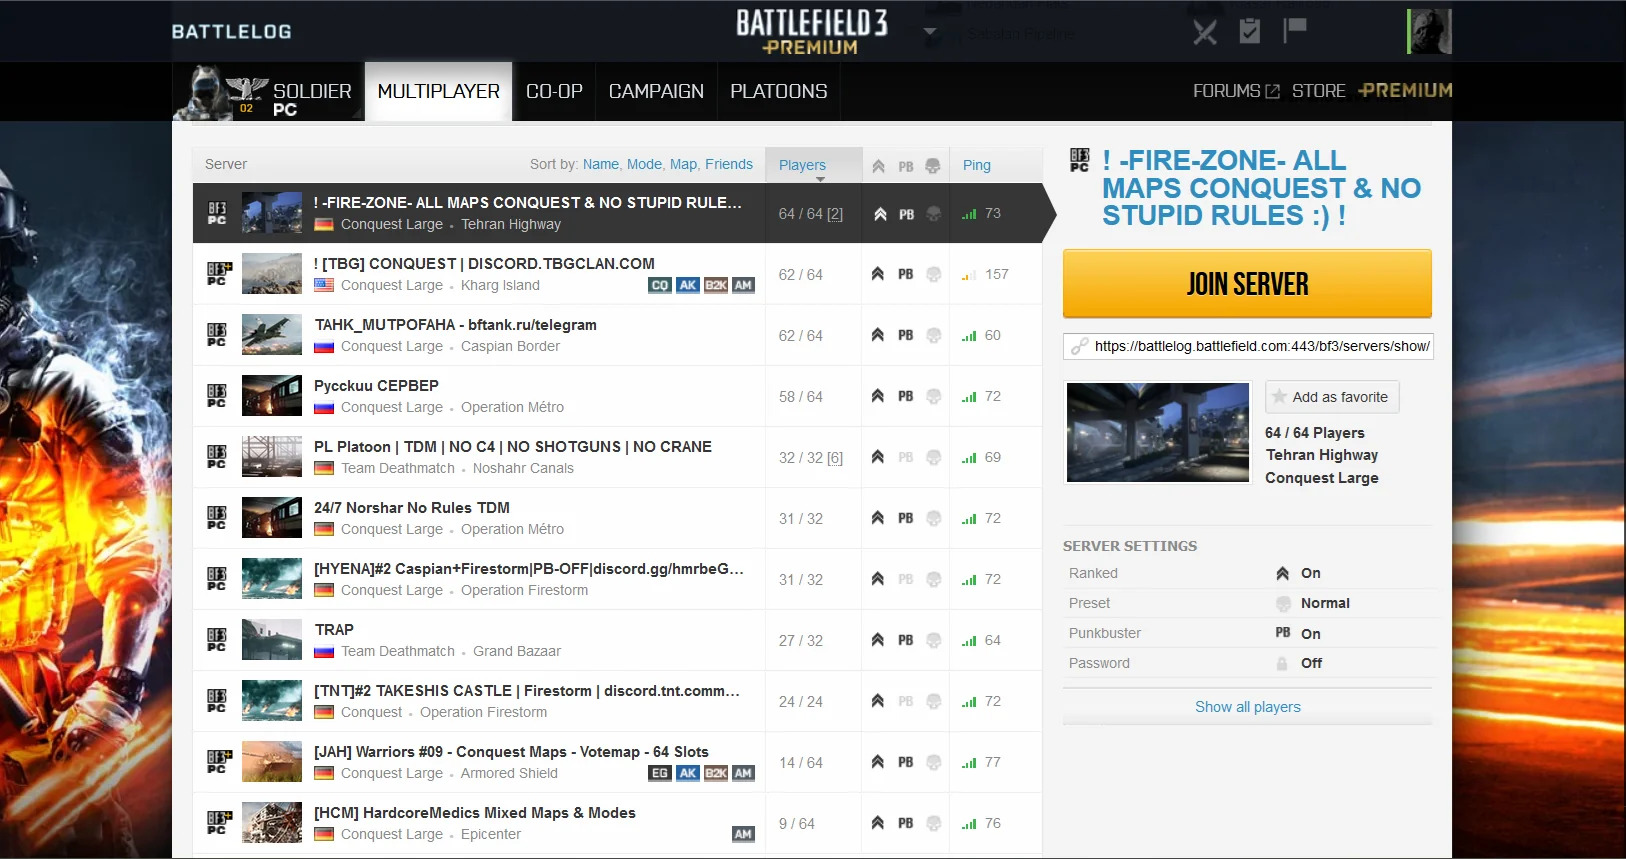
Task: Select the 24/7 Norshar No Rules TDM server
Action: pos(617,518)
